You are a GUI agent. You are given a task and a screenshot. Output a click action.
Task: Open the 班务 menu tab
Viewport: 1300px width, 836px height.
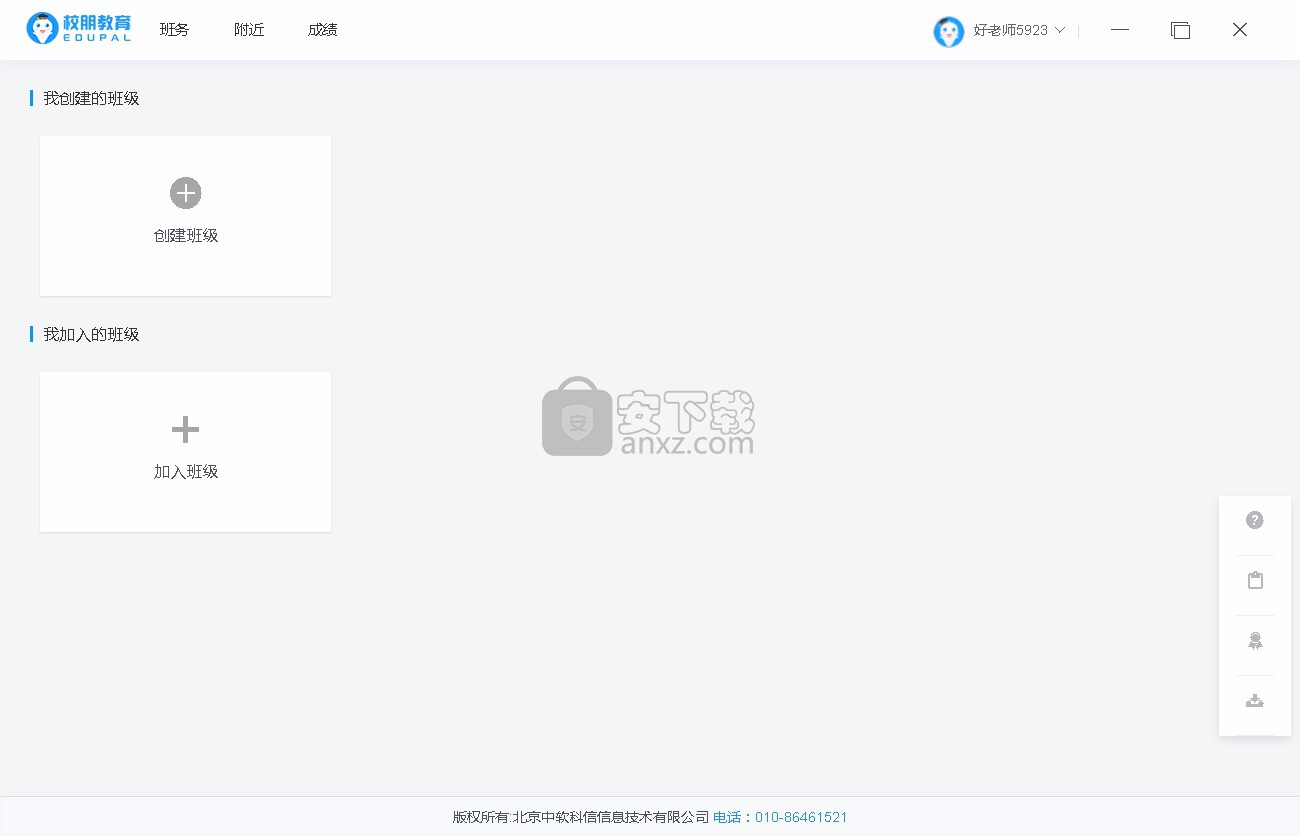coord(174,30)
